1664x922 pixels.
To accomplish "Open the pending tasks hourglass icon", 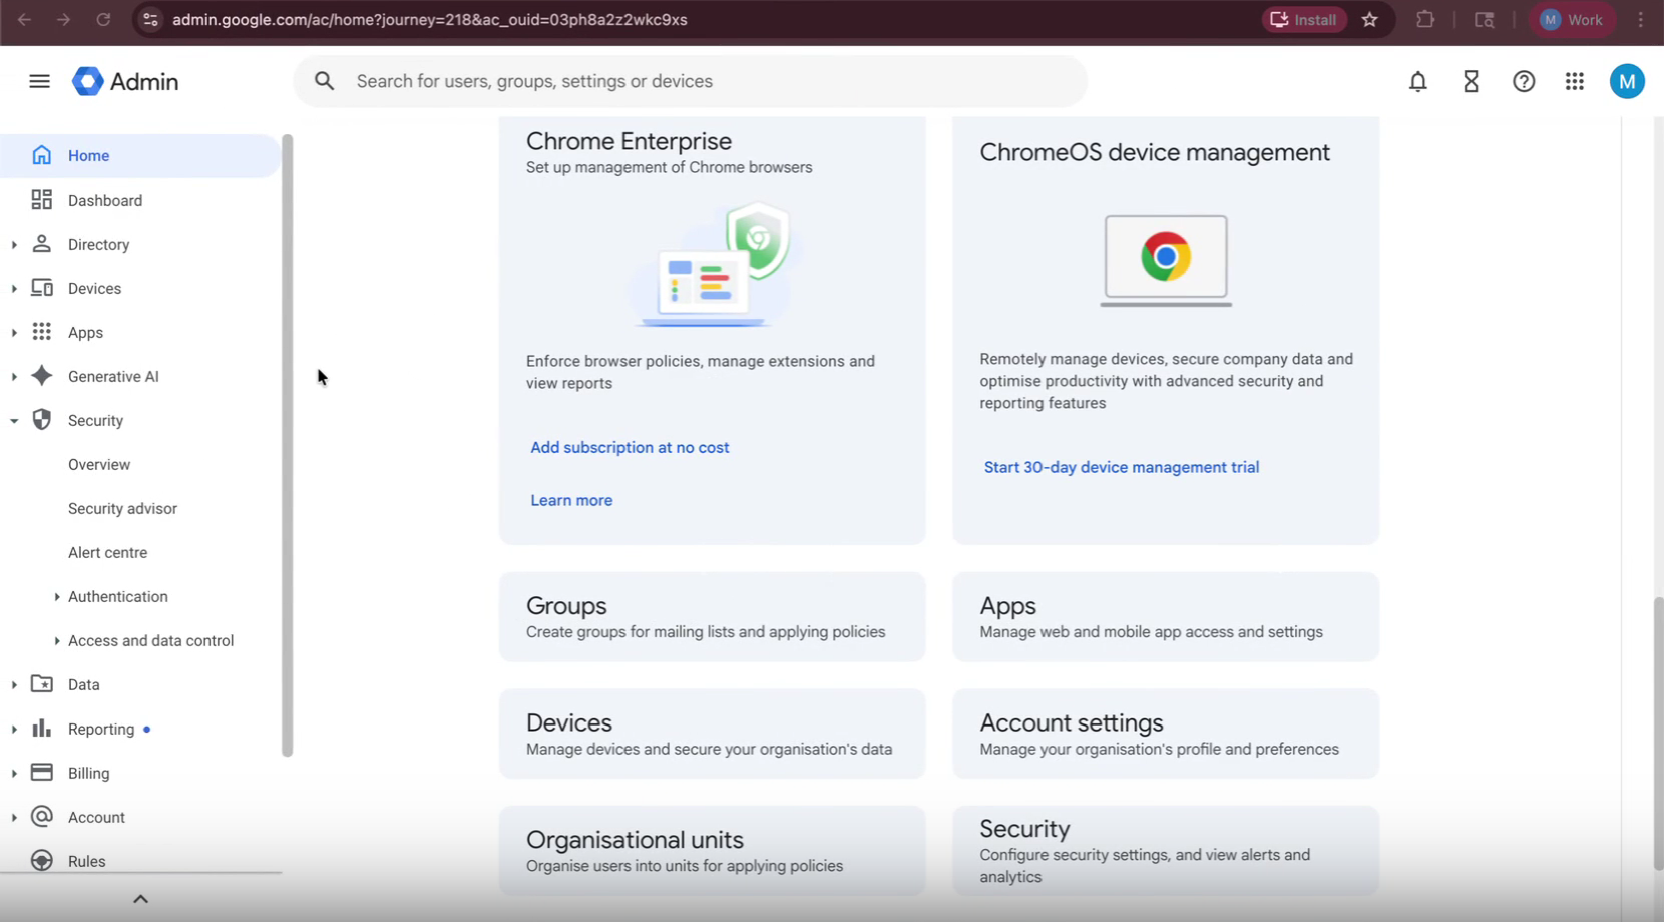I will click(1471, 81).
